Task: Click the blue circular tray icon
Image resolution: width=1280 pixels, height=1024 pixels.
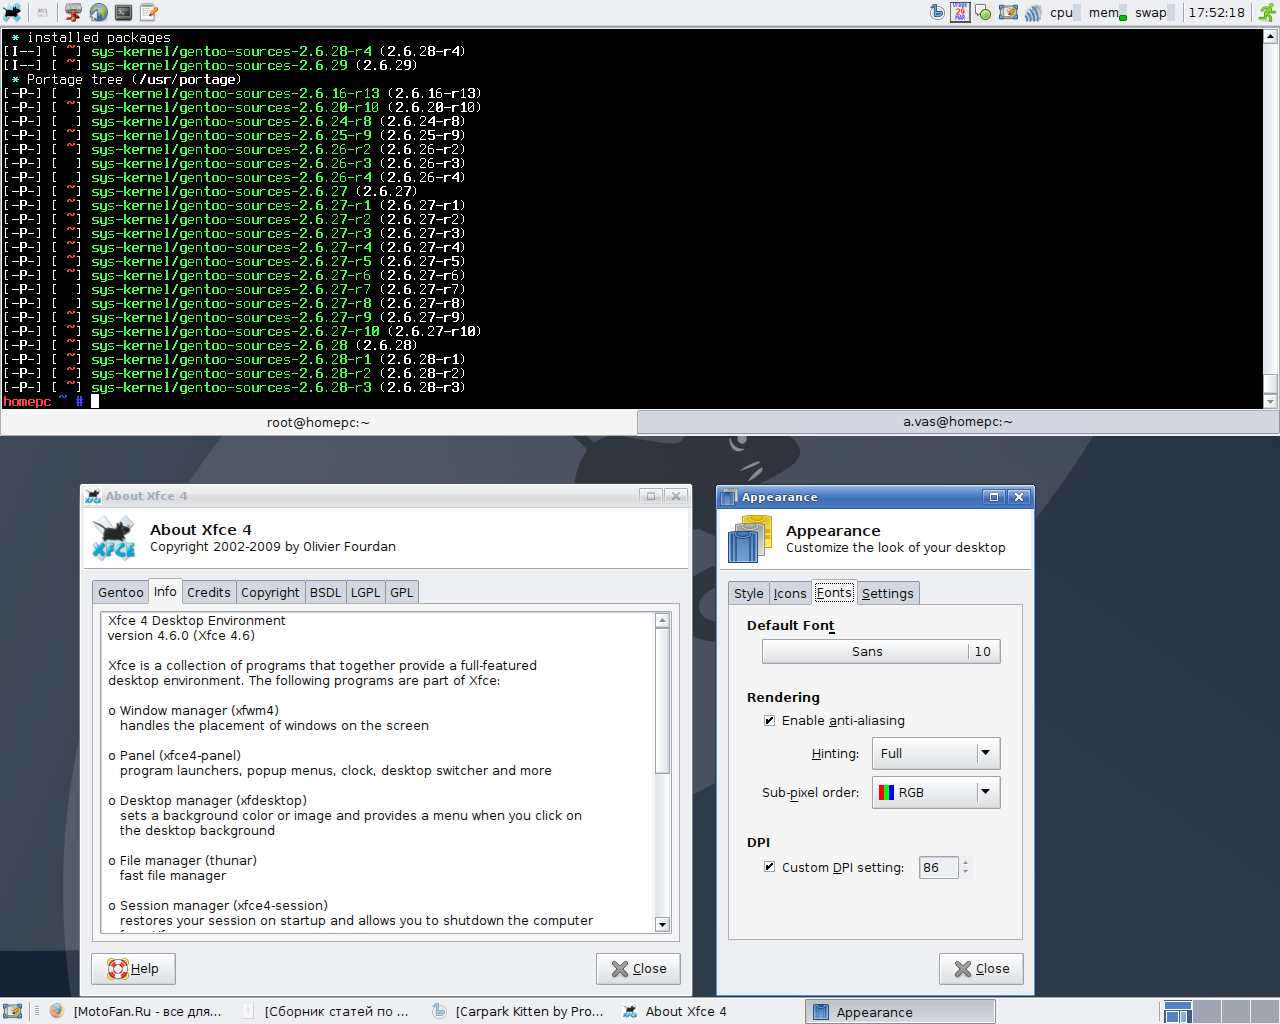Action: [937, 12]
